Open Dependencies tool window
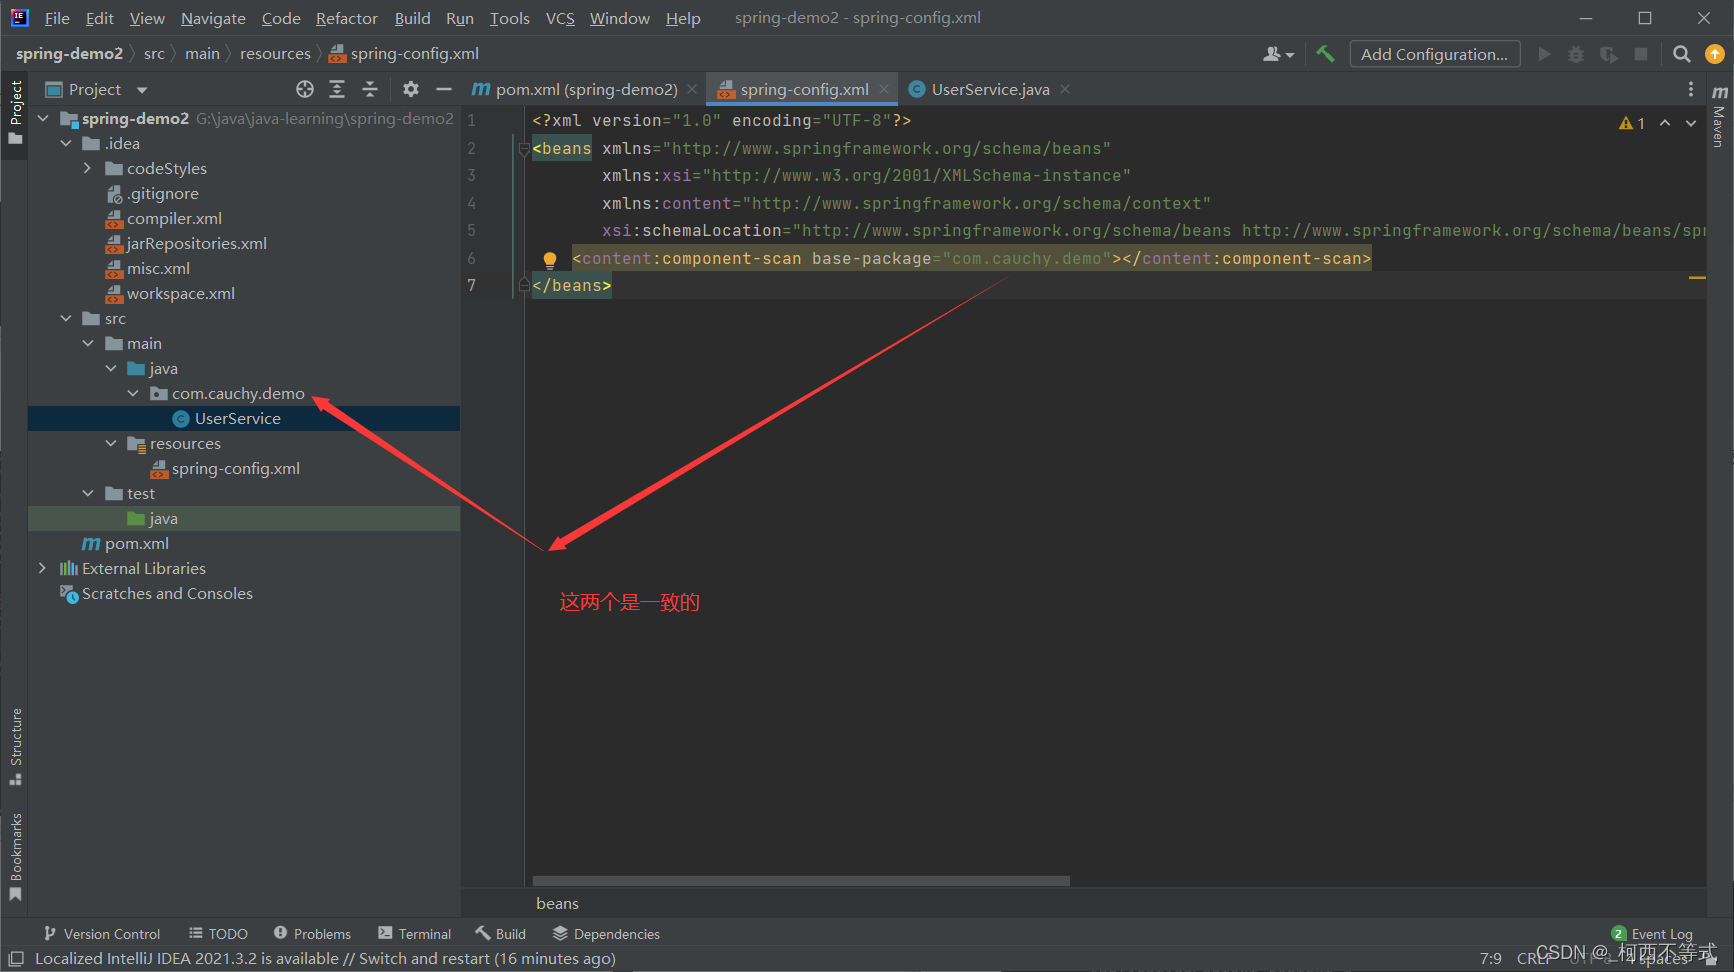This screenshot has width=1734, height=972. [606, 934]
